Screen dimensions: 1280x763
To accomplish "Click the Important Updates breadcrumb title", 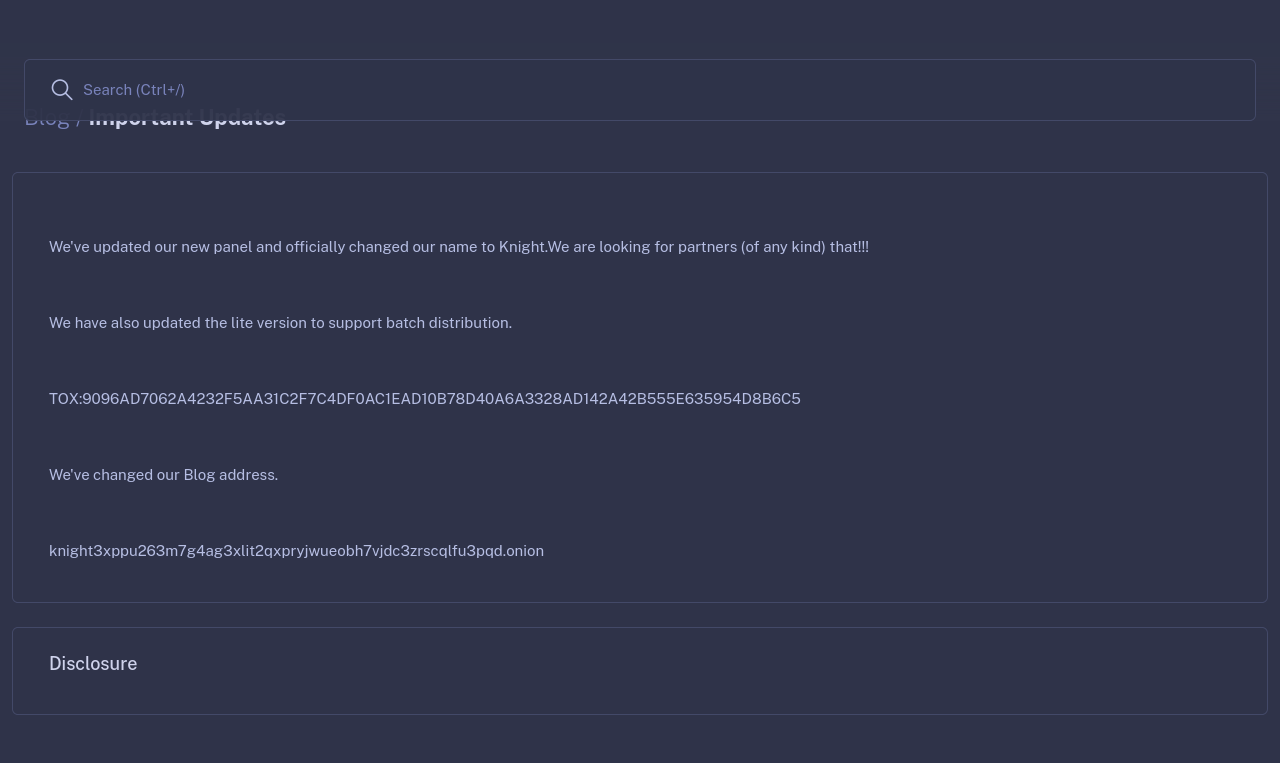I will (187, 118).
